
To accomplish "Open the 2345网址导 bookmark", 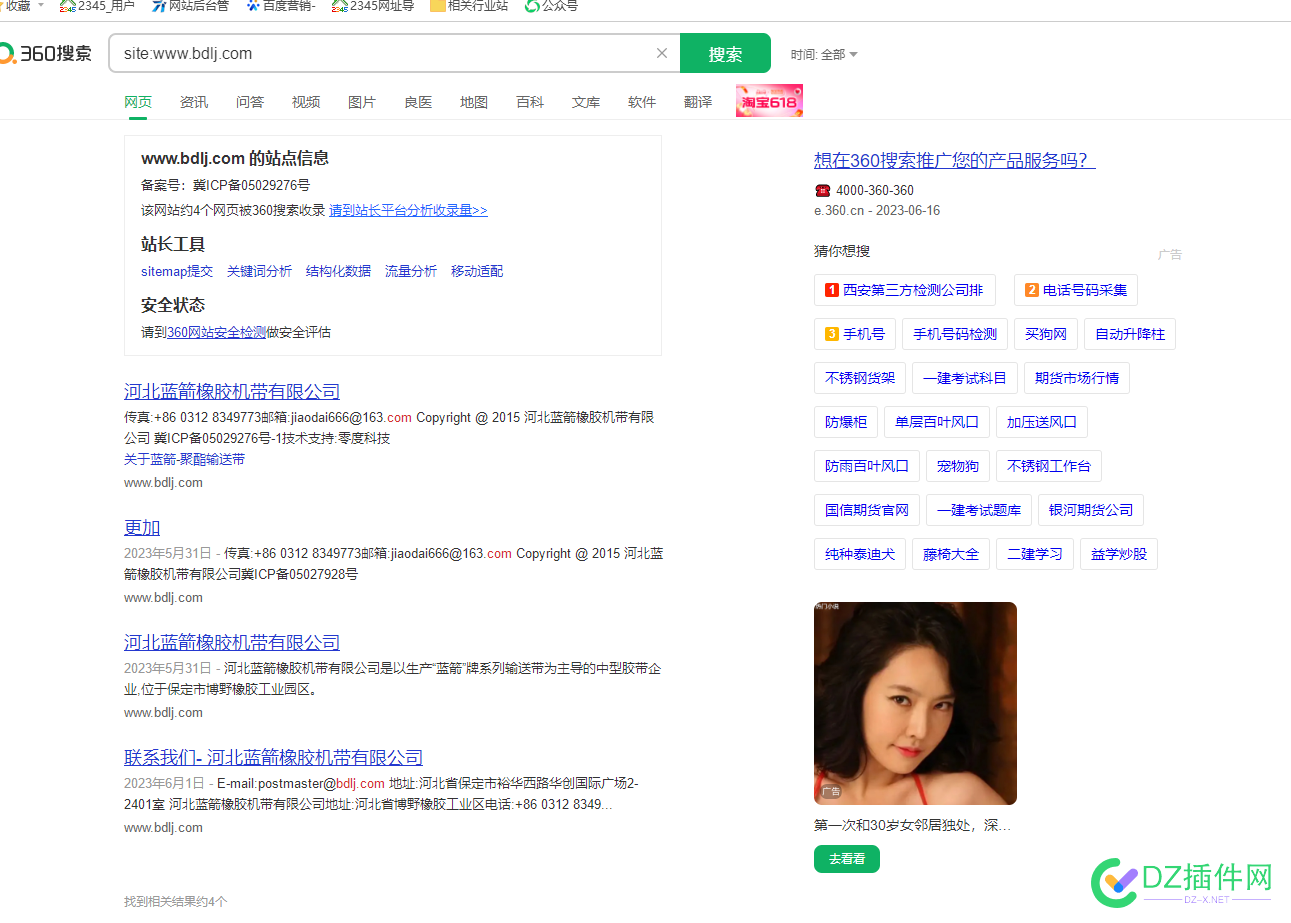I will tap(372, 6).
